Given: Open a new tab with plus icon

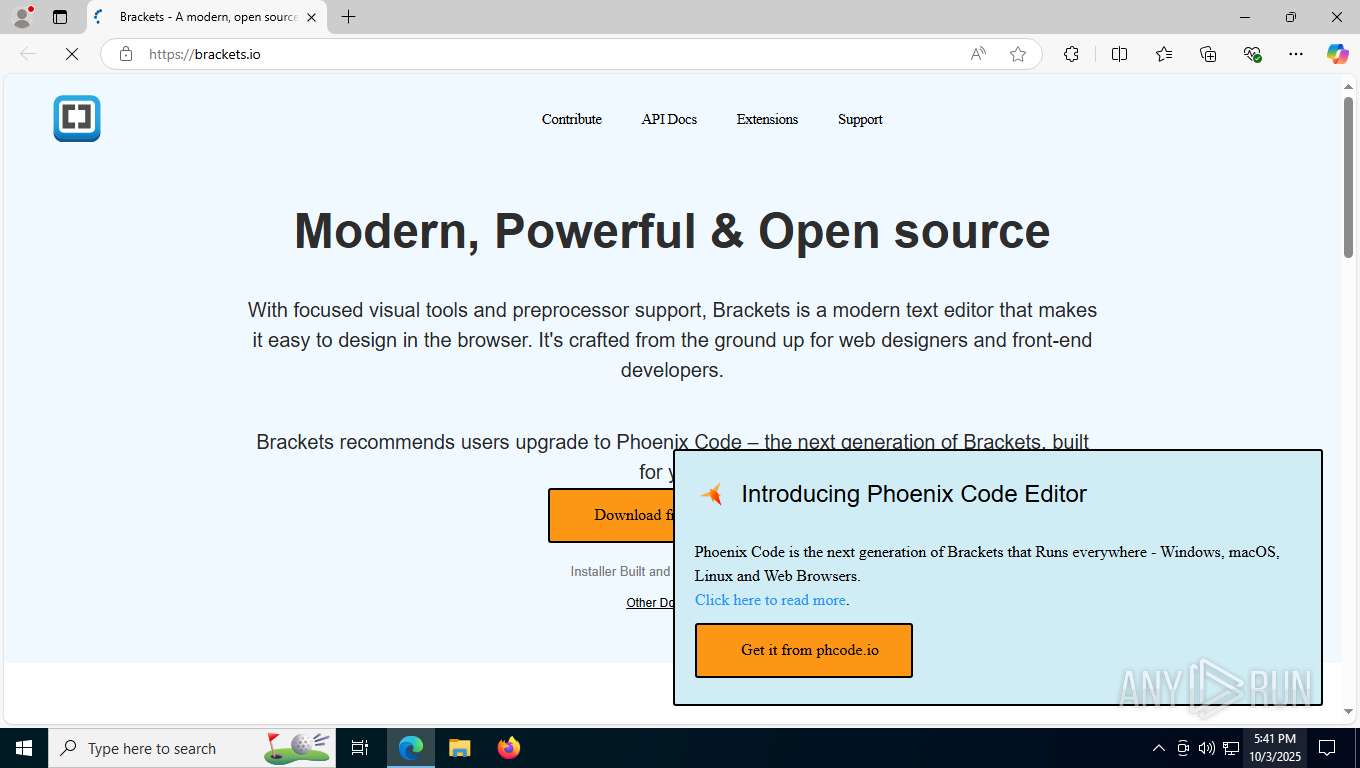Looking at the screenshot, I should (x=348, y=17).
